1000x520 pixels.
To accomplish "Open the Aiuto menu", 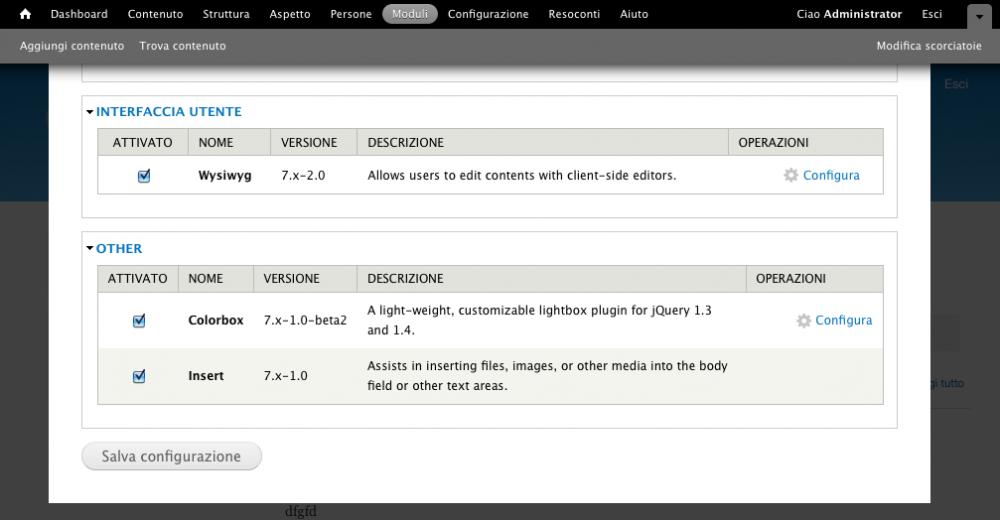I will [x=634, y=14].
